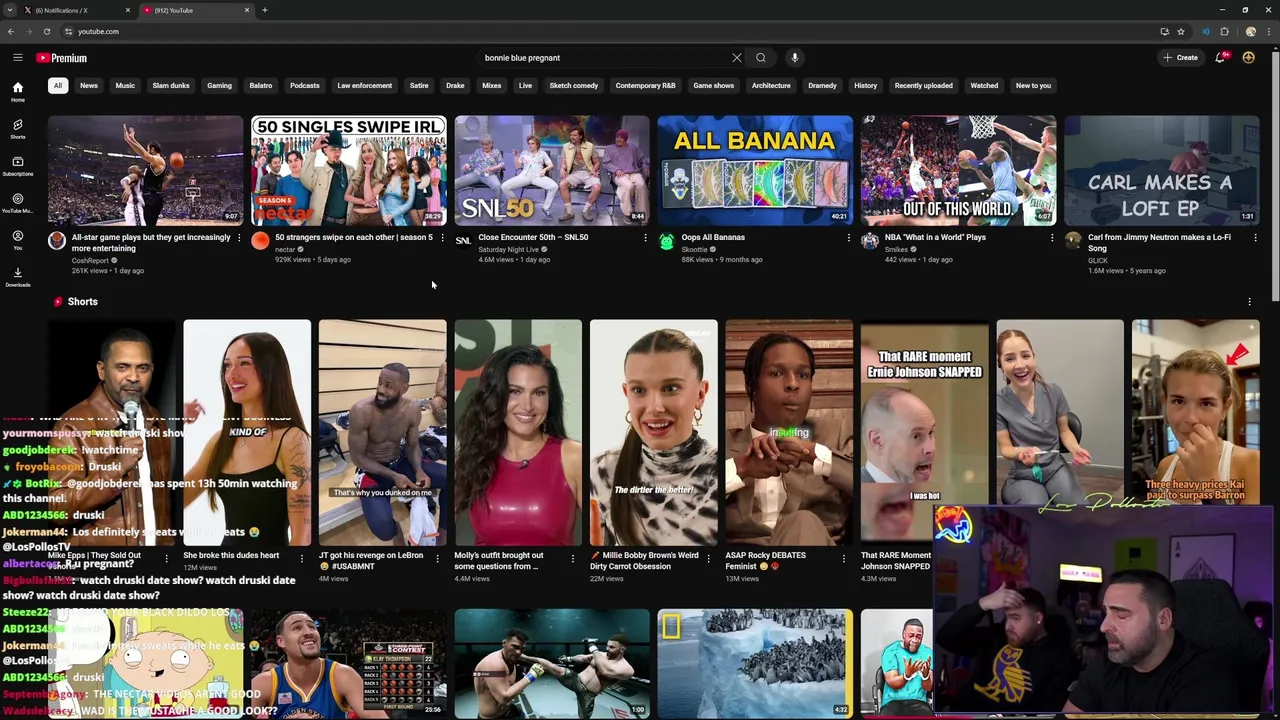Play the Millie Bobby Brown short thumbnail

[654, 432]
